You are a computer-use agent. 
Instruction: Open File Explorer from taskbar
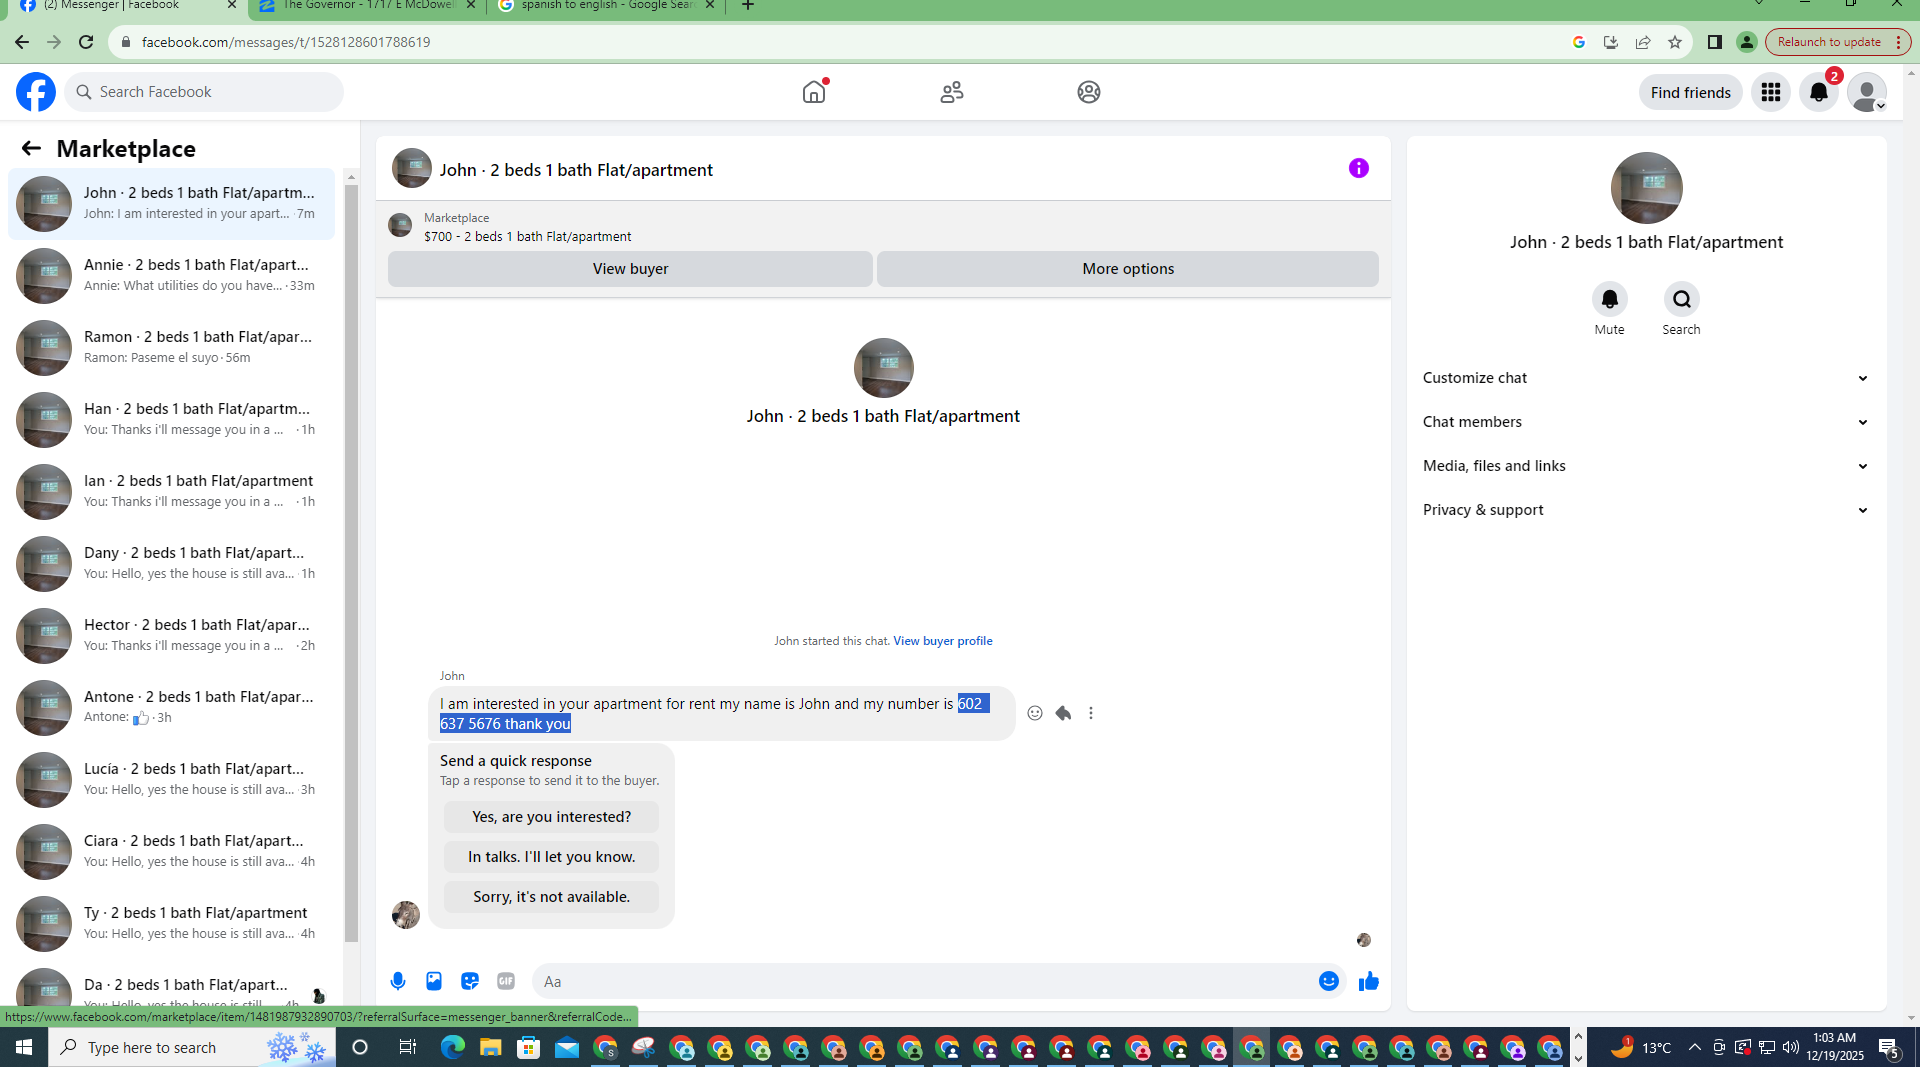pyautogui.click(x=490, y=1047)
